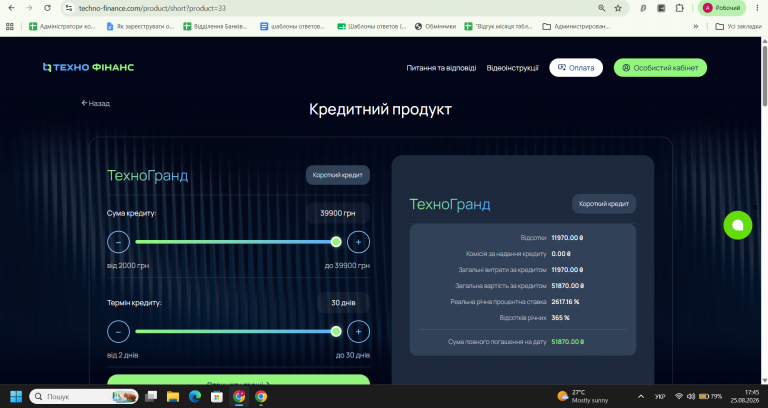Click the loan amount slider handle
768x408 pixels.
coord(336,241)
